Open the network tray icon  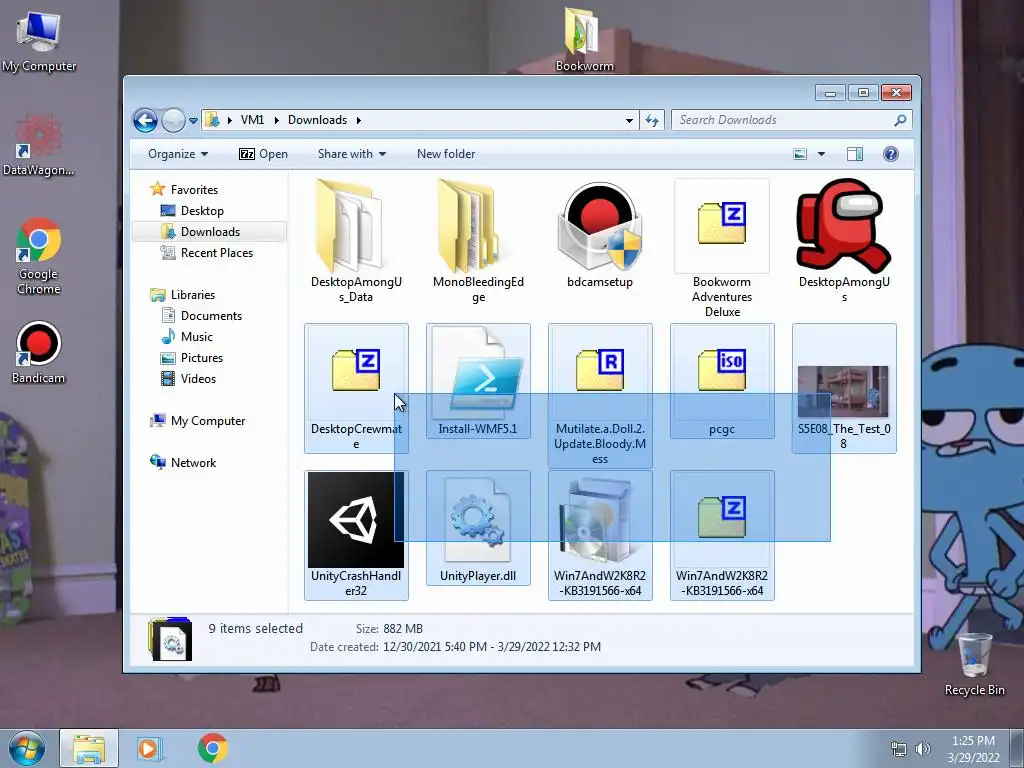(899, 748)
